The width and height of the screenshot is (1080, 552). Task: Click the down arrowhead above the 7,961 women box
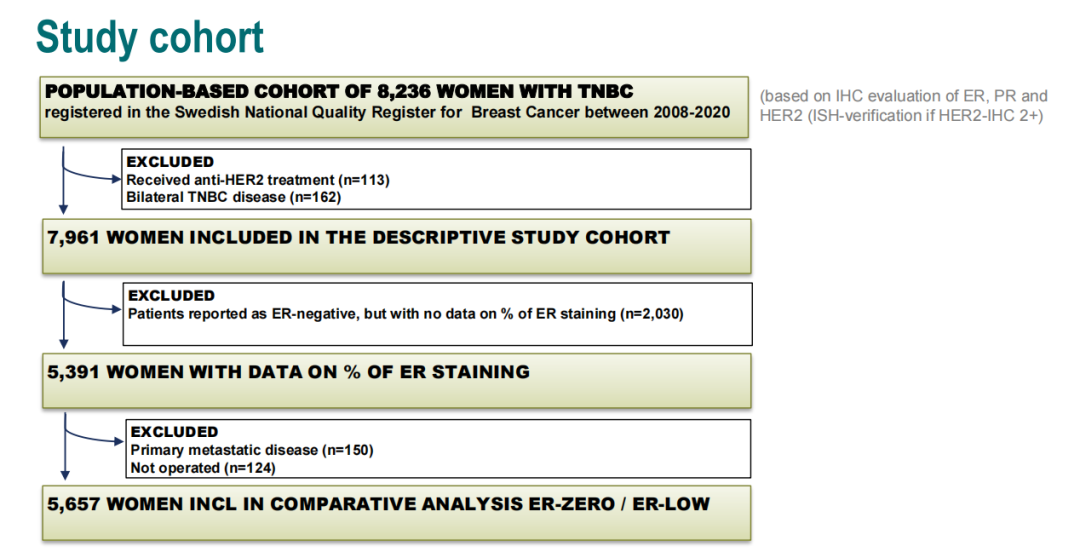click(63, 211)
